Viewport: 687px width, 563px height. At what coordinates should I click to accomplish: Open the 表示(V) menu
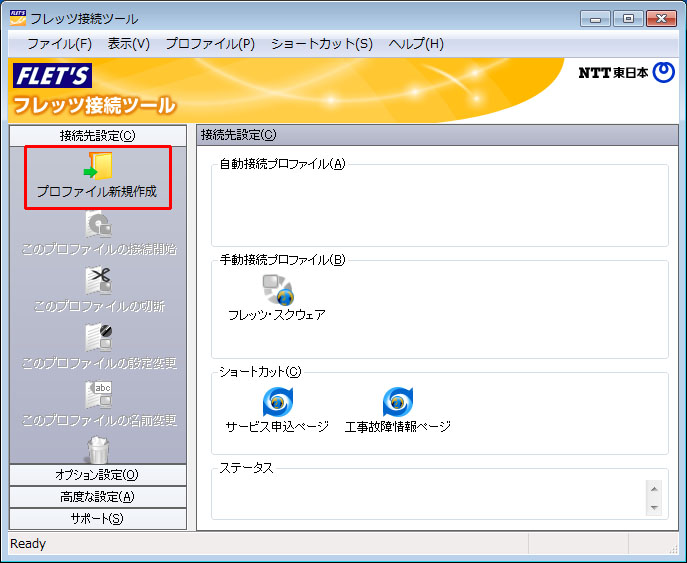click(x=129, y=44)
